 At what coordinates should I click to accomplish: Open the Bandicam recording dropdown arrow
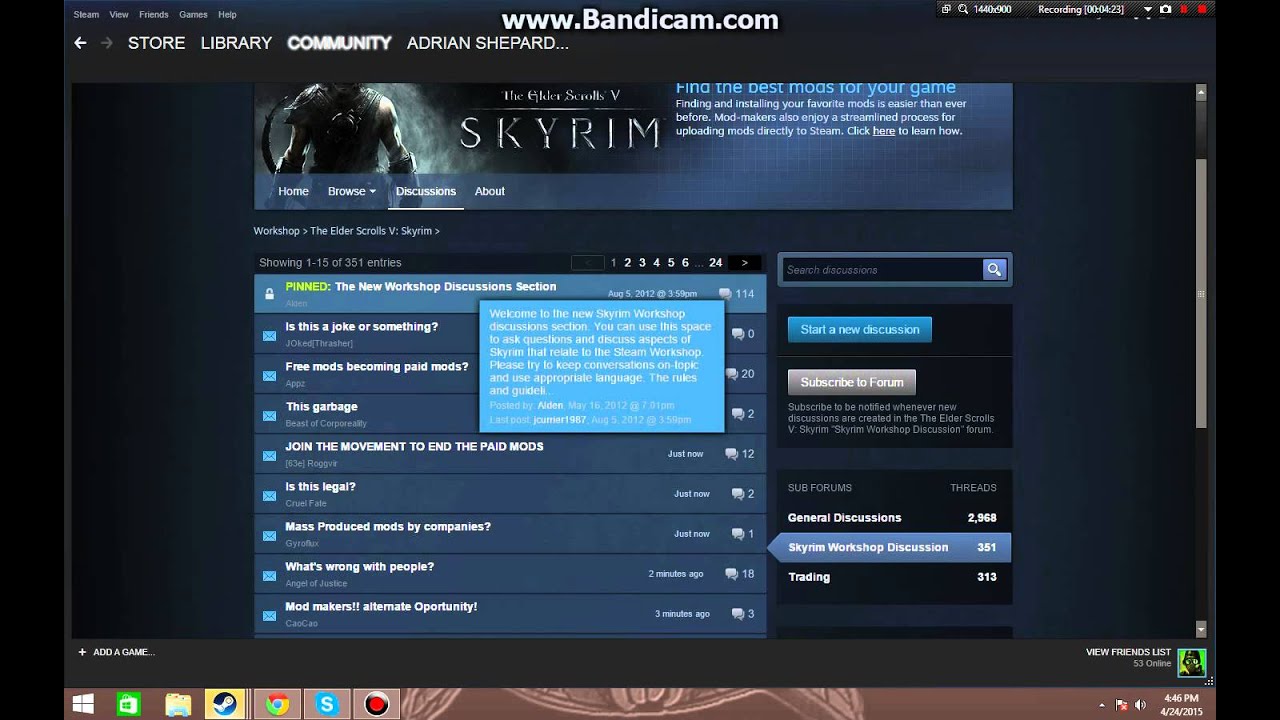[x=1148, y=9]
